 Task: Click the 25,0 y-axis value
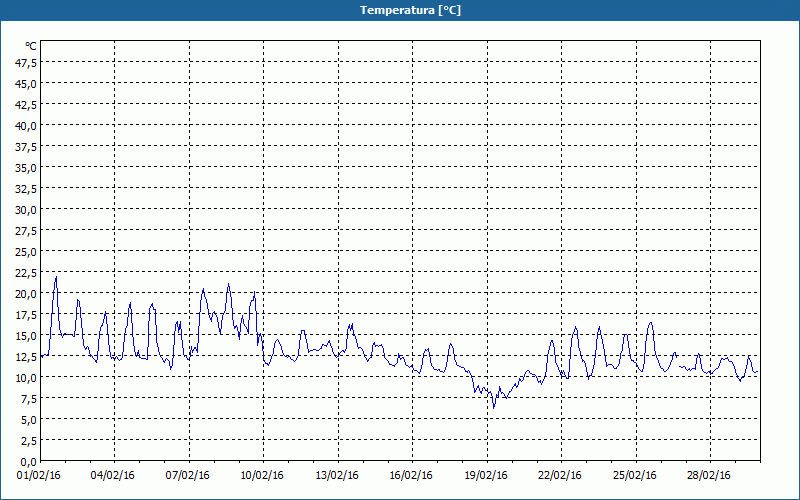coord(26,252)
